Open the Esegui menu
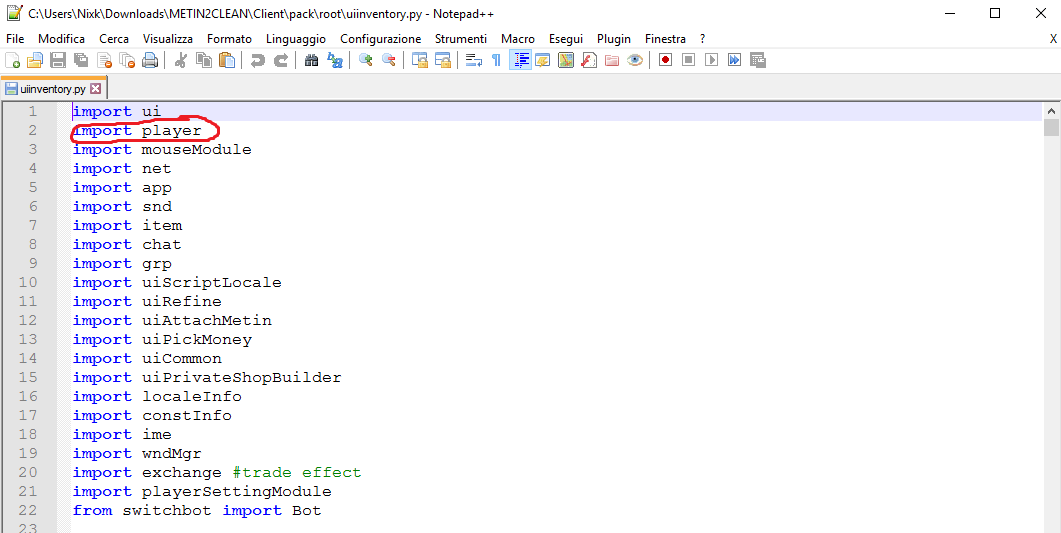1061x533 pixels. (566, 39)
